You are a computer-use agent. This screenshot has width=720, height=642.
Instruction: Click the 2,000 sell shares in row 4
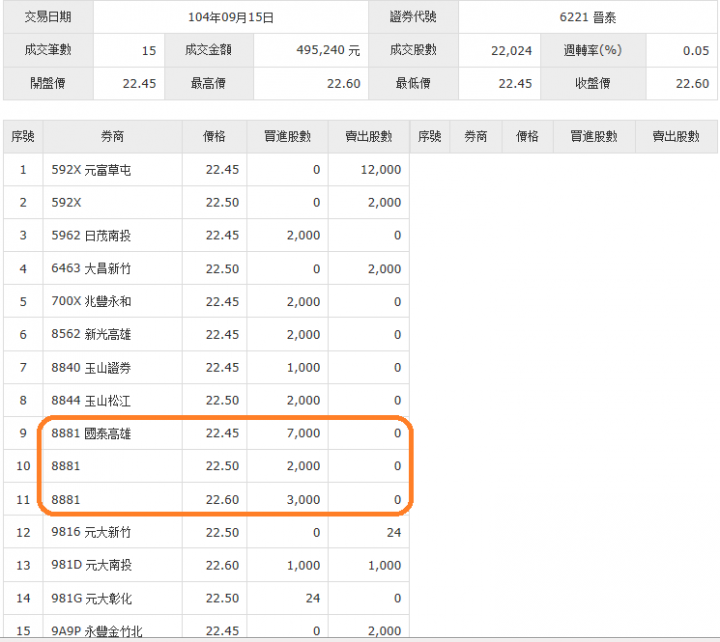point(385,269)
